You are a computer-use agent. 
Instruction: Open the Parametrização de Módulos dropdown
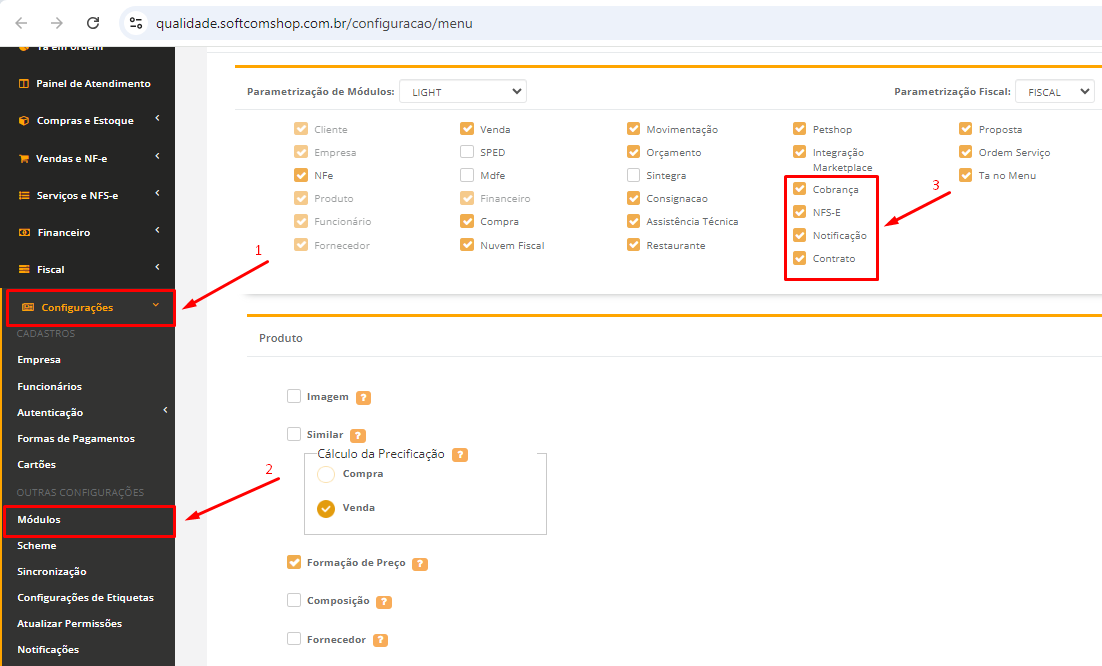(x=462, y=92)
